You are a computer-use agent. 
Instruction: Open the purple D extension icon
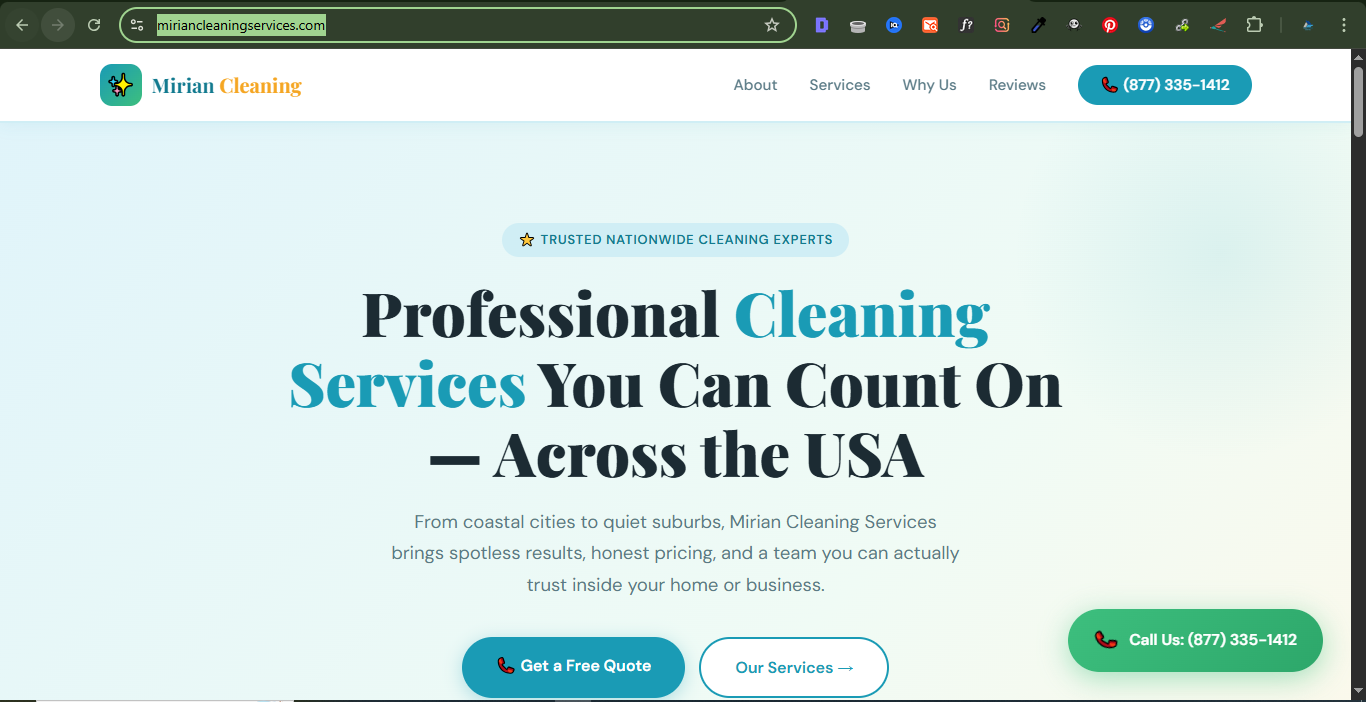(821, 25)
